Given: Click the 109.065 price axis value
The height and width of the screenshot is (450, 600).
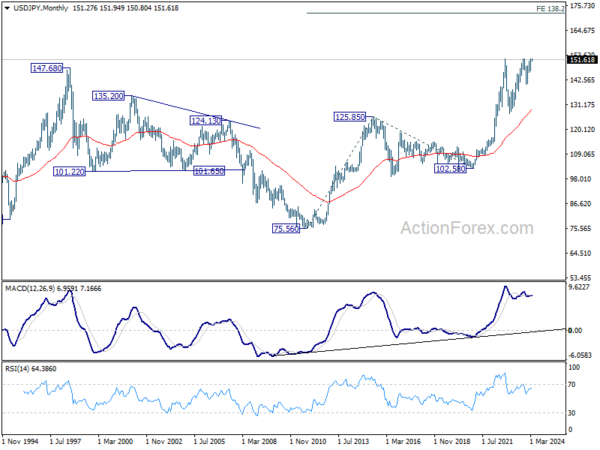Looking at the screenshot, I should (x=582, y=154).
